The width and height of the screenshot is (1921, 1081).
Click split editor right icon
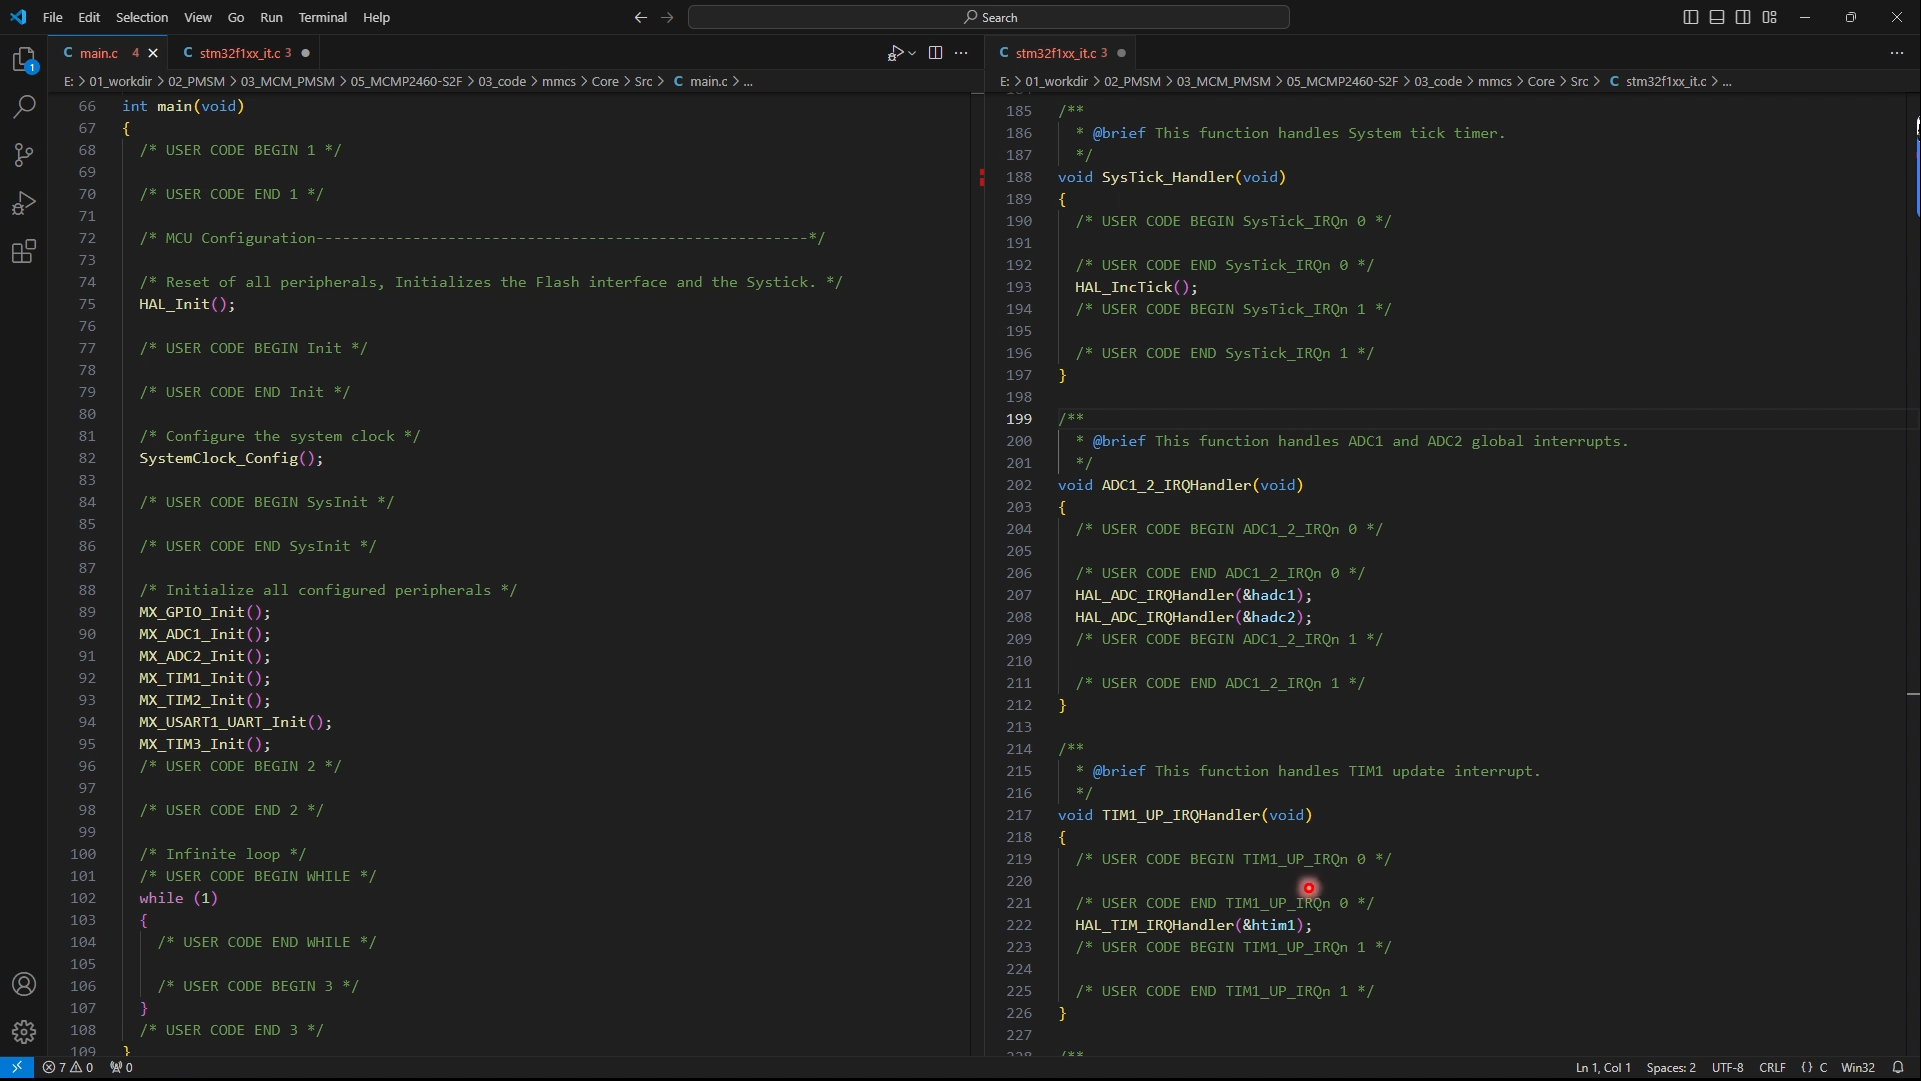click(x=935, y=53)
